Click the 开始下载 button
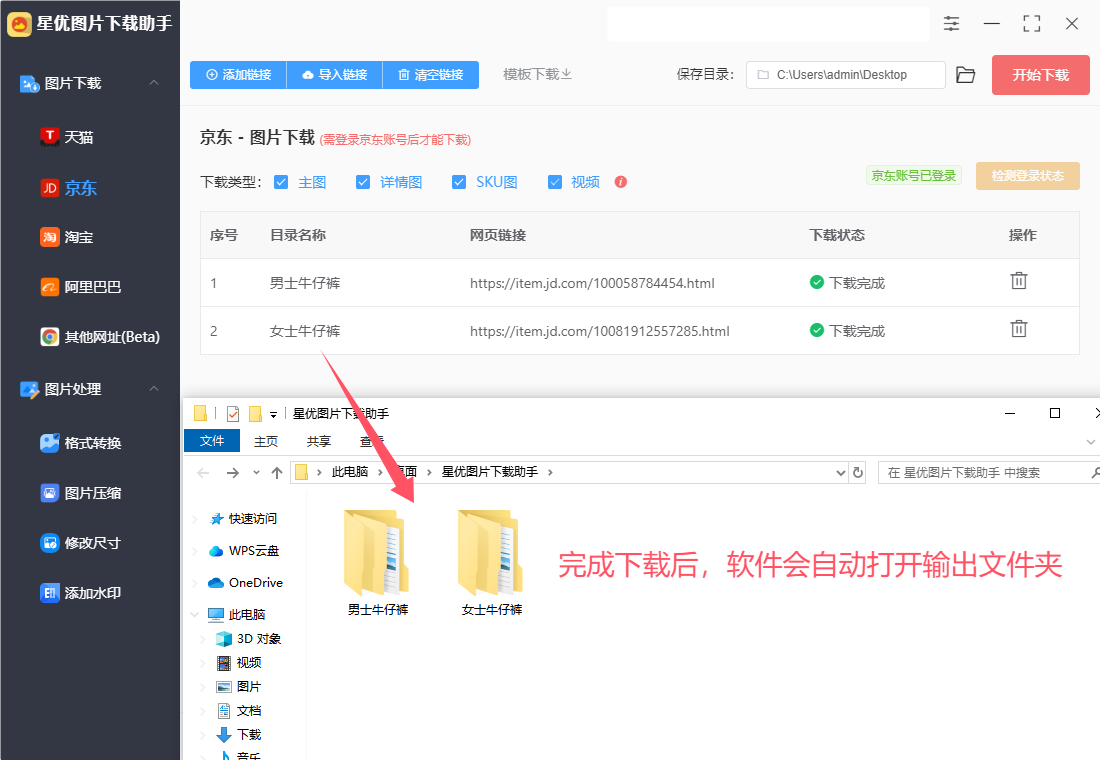1100x760 pixels. click(x=1040, y=74)
